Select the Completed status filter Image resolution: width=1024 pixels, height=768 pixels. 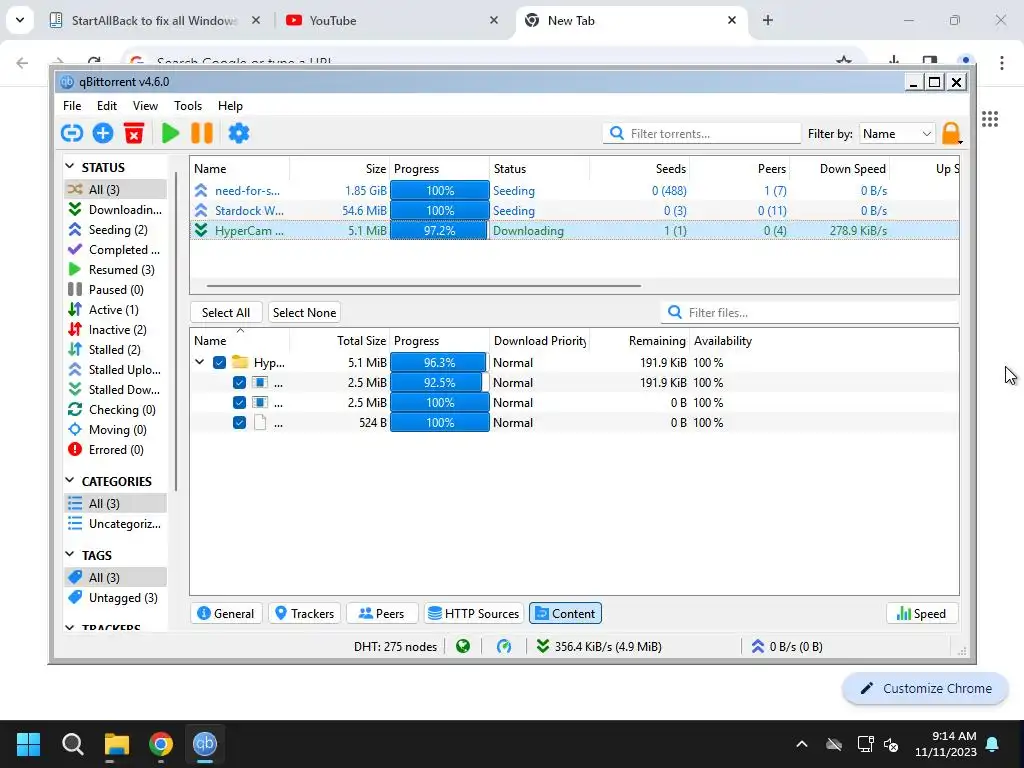pyautogui.click(x=115, y=249)
